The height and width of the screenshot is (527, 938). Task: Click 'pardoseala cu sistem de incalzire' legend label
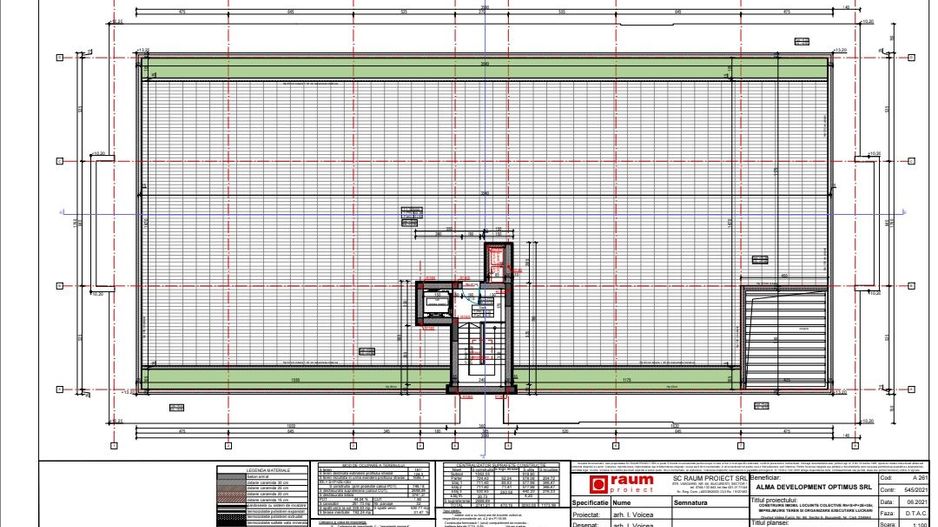pos(276,505)
